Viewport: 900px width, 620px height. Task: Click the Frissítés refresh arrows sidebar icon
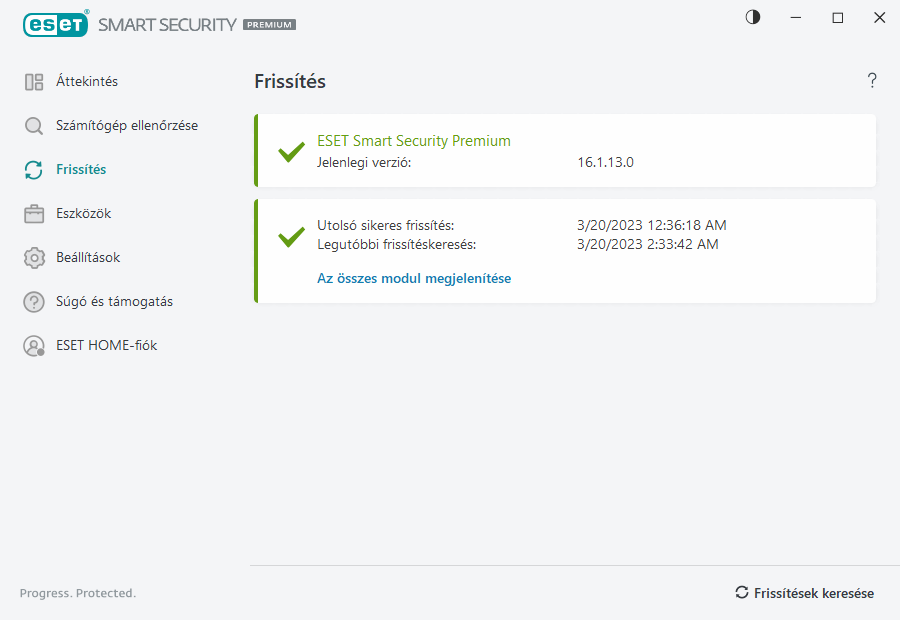(34, 170)
